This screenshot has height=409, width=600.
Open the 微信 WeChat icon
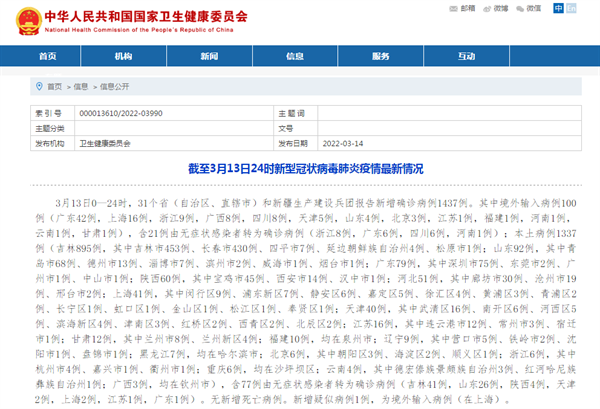[x=520, y=9]
